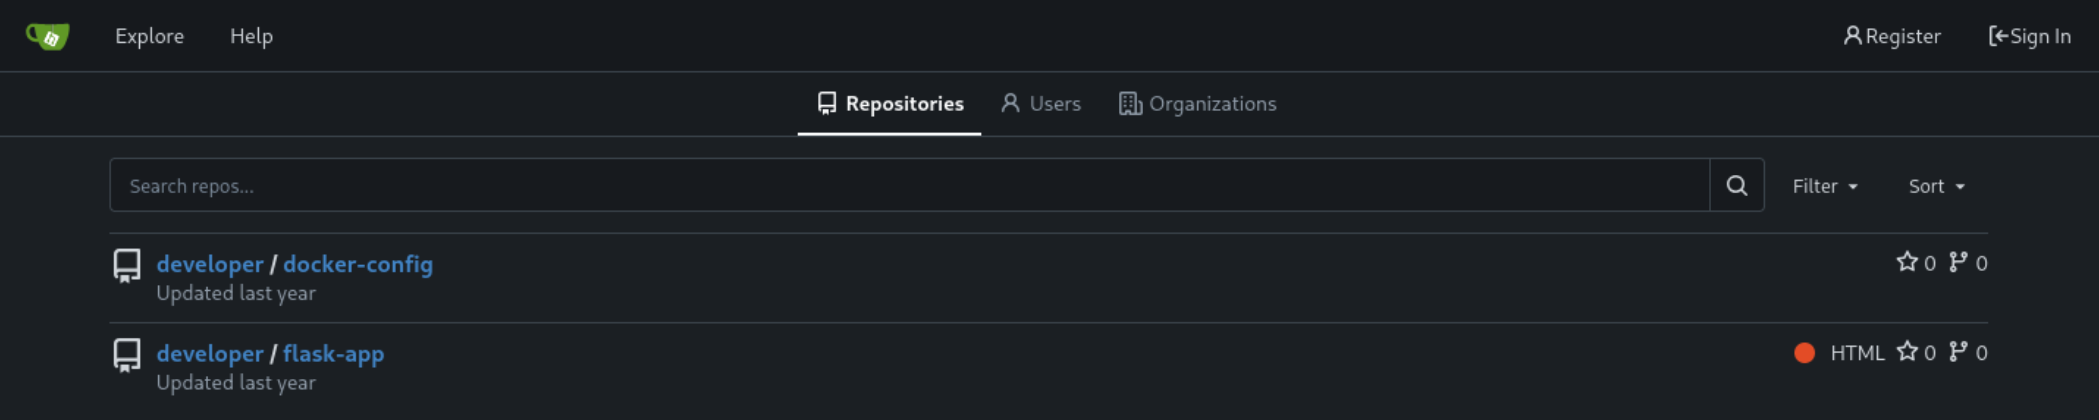Viewport: 2099px width, 420px height.
Task: Click the orange HTML language dot
Action: [1804, 353]
